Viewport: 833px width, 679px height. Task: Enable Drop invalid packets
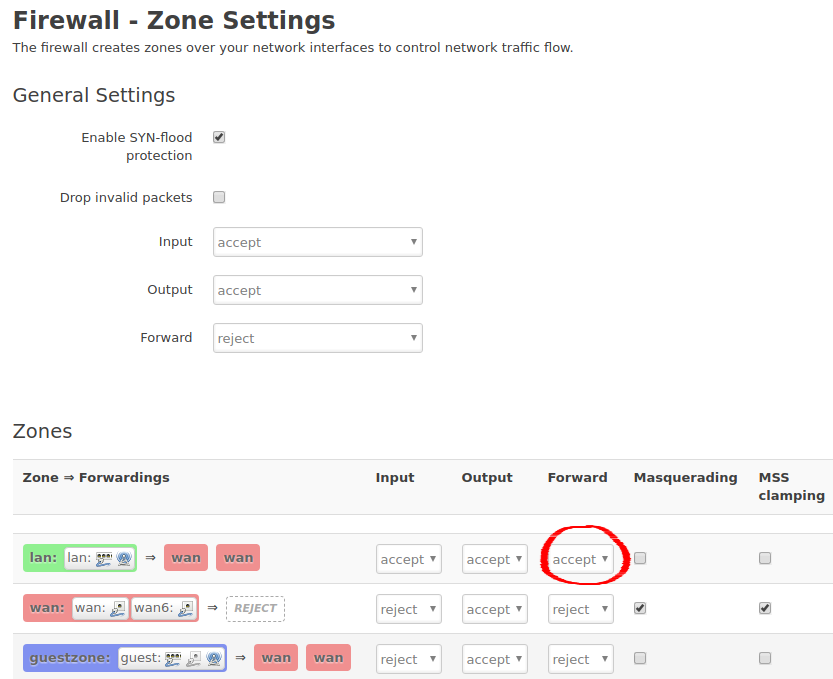[x=218, y=197]
